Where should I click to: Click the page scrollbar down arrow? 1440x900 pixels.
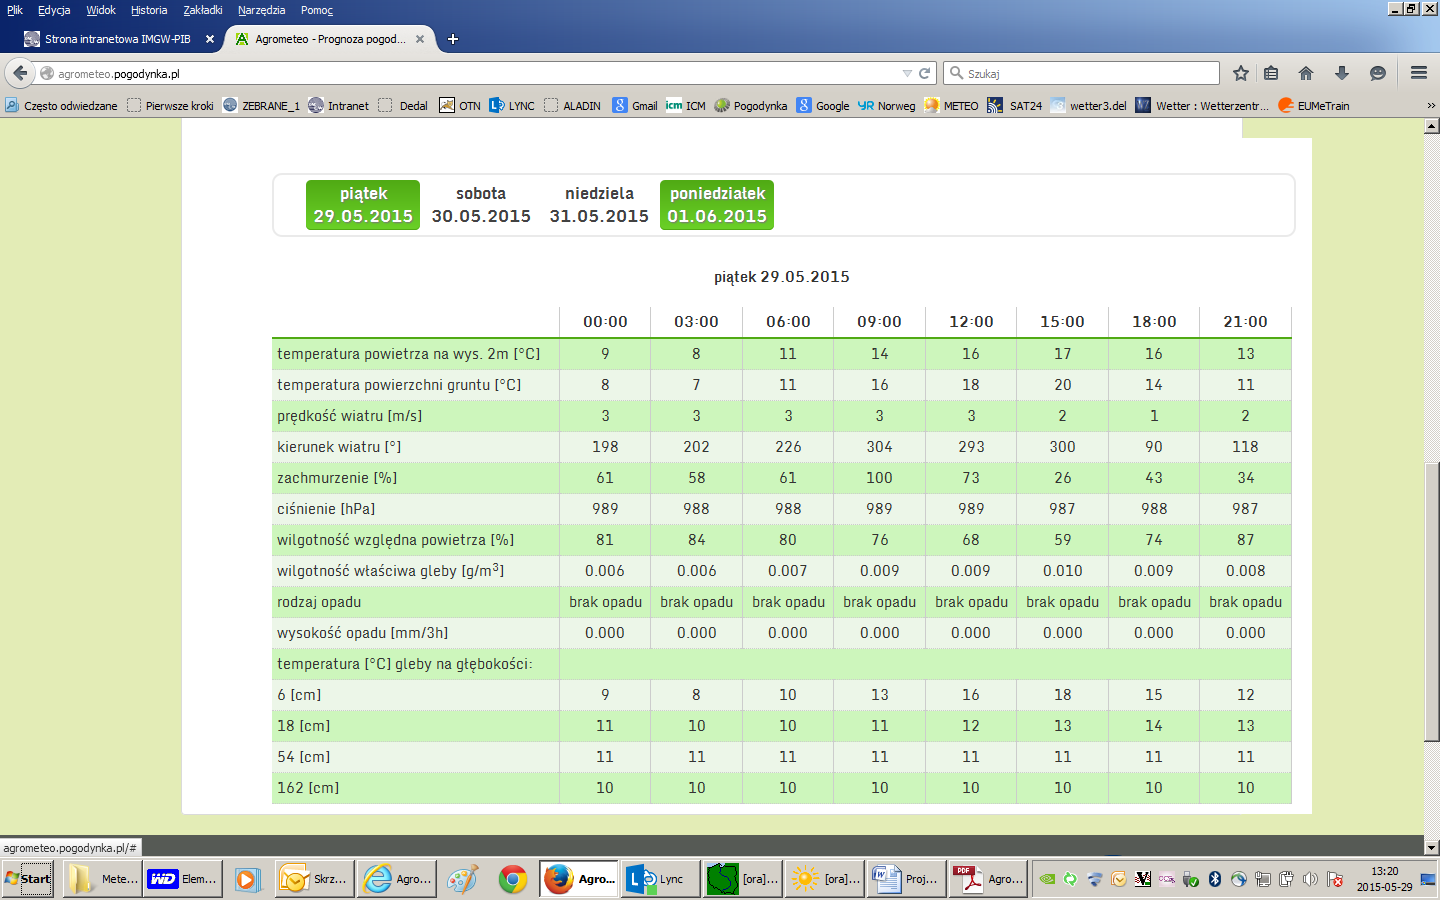pos(1431,847)
